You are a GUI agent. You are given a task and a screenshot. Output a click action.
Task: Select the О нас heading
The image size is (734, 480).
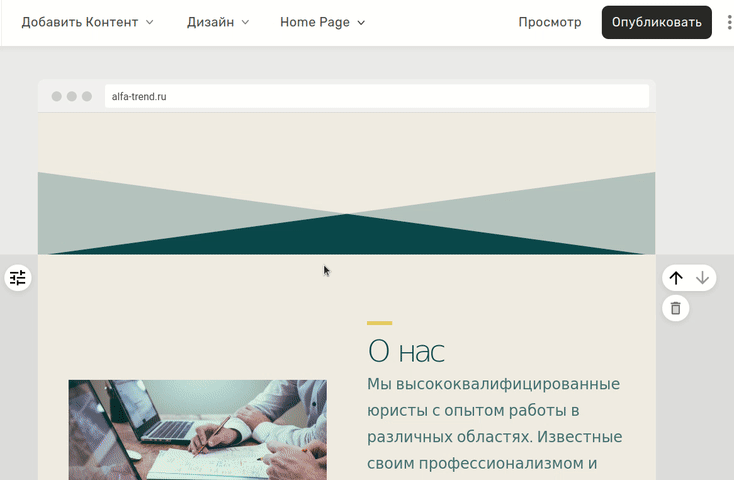(406, 351)
